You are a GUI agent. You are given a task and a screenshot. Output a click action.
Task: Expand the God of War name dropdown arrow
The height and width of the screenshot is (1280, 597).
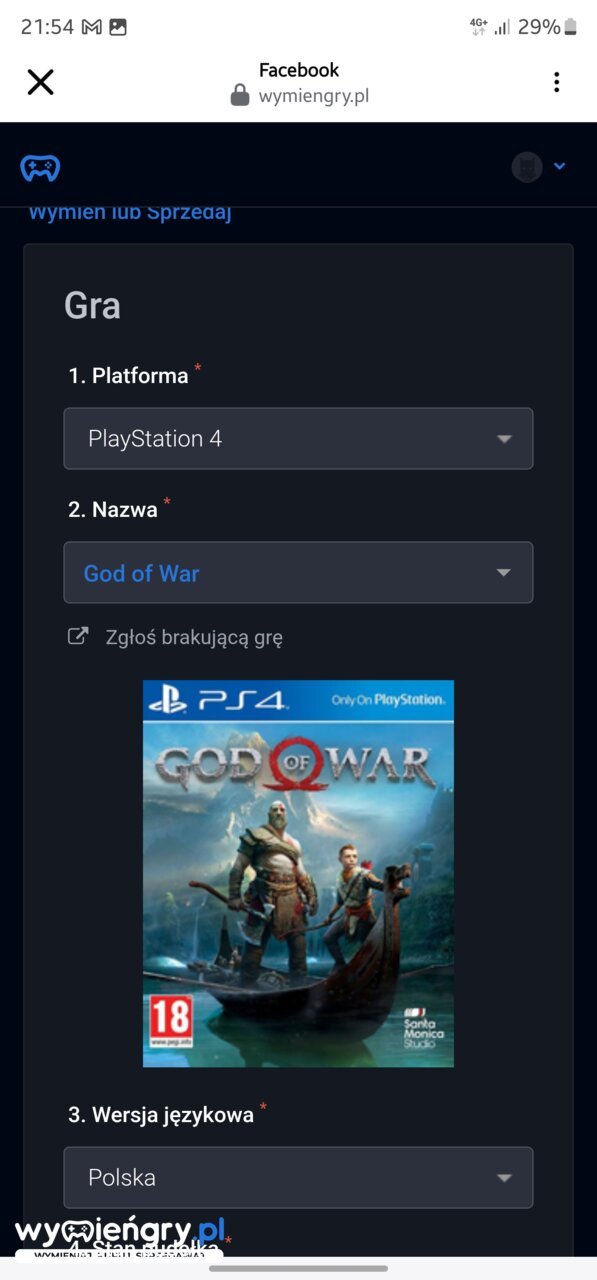pyautogui.click(x=503, y=573)
